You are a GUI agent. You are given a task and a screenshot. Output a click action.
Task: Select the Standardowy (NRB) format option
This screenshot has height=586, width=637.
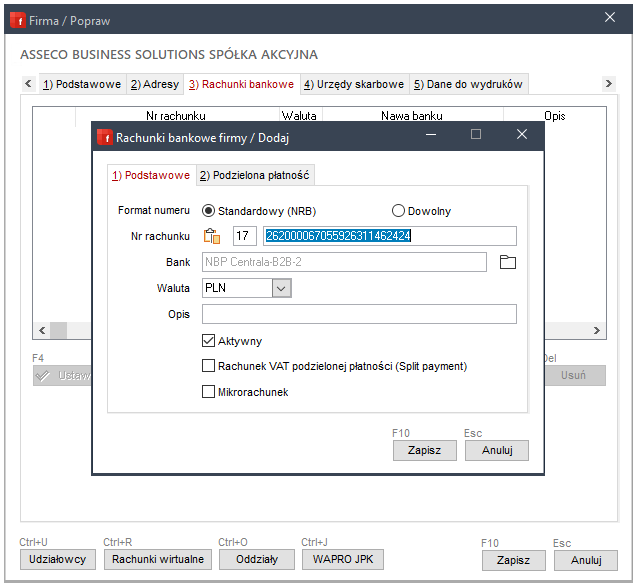pos(209,211)
